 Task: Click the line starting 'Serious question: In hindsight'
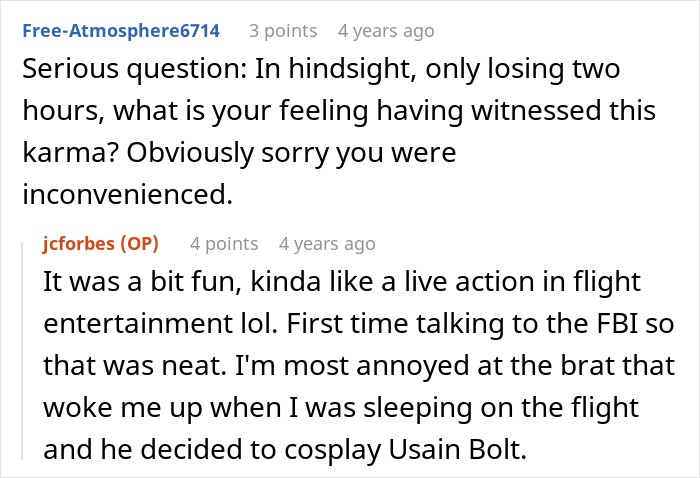[x=321, y=69]
